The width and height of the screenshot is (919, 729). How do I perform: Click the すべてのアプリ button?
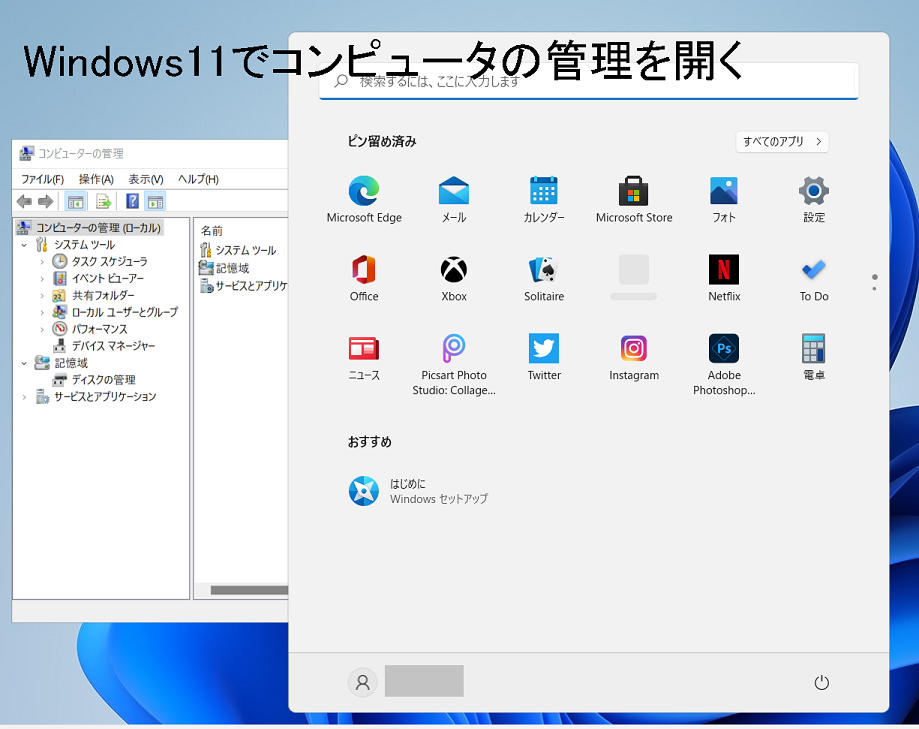[x=782, y=142]
